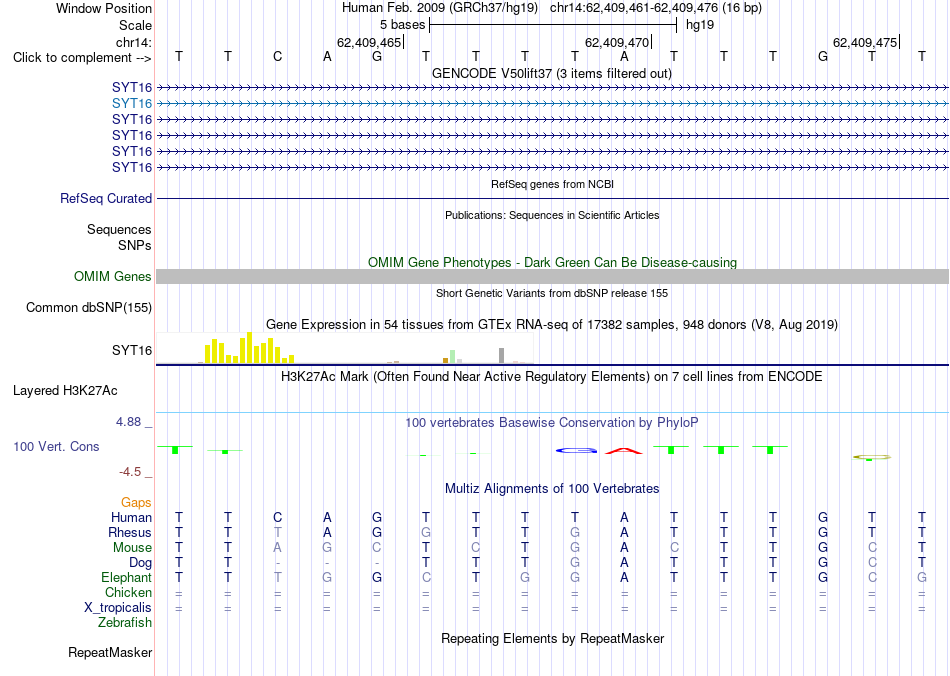Click the Chicken species row label
950x676 pixels.
[128, 592]
